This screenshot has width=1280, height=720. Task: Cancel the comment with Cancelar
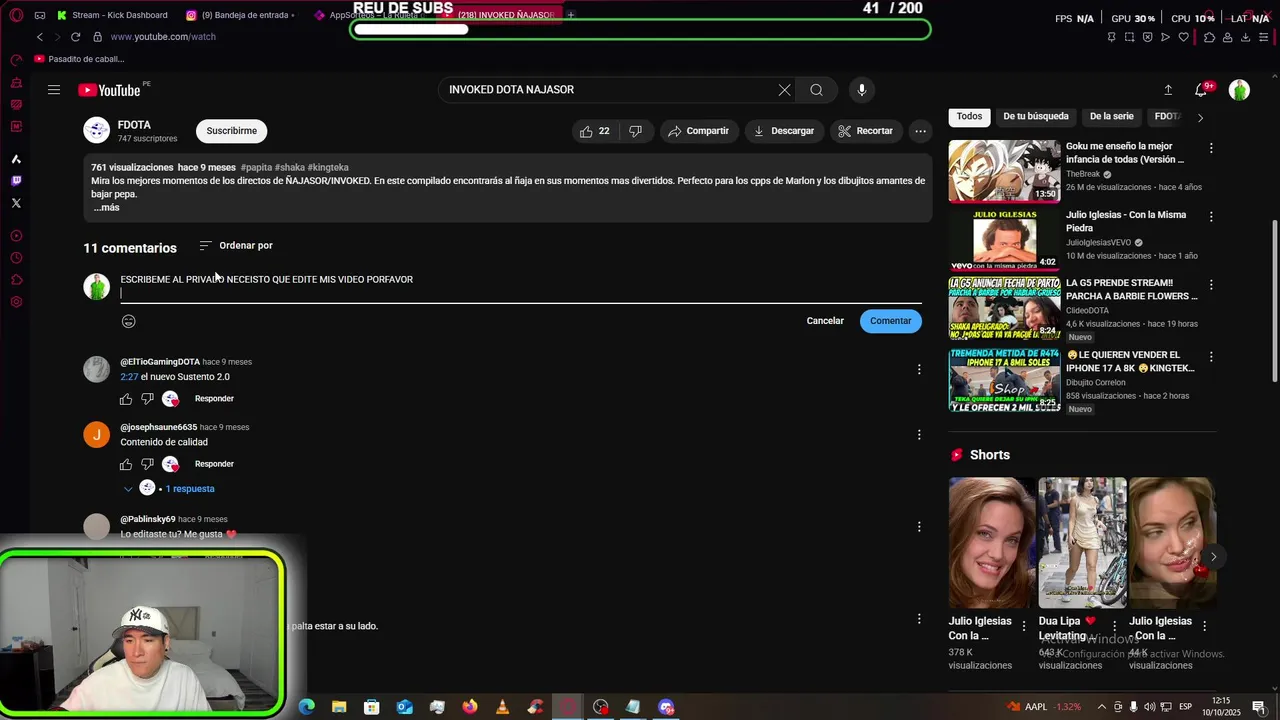click(x=825, y=321)
